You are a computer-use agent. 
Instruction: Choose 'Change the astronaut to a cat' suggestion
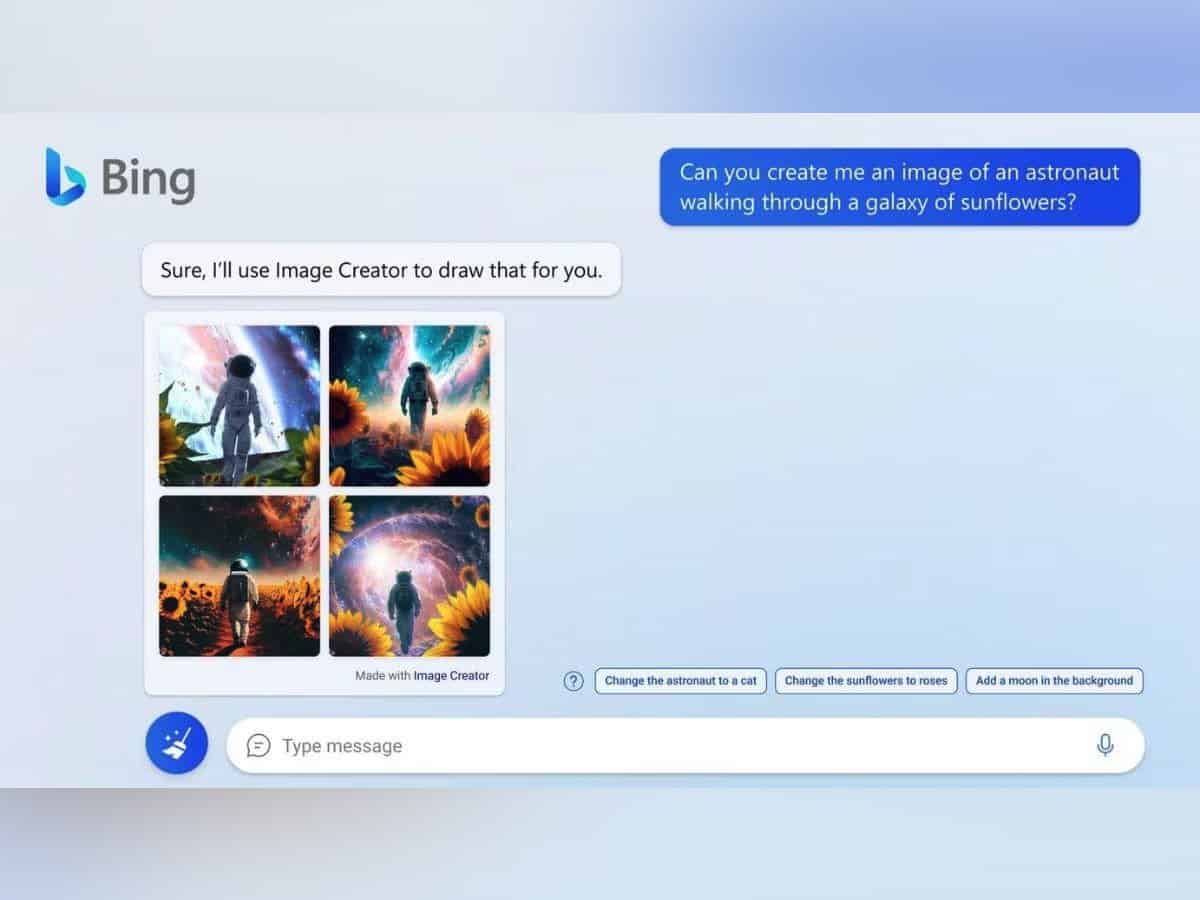(680, 681)
